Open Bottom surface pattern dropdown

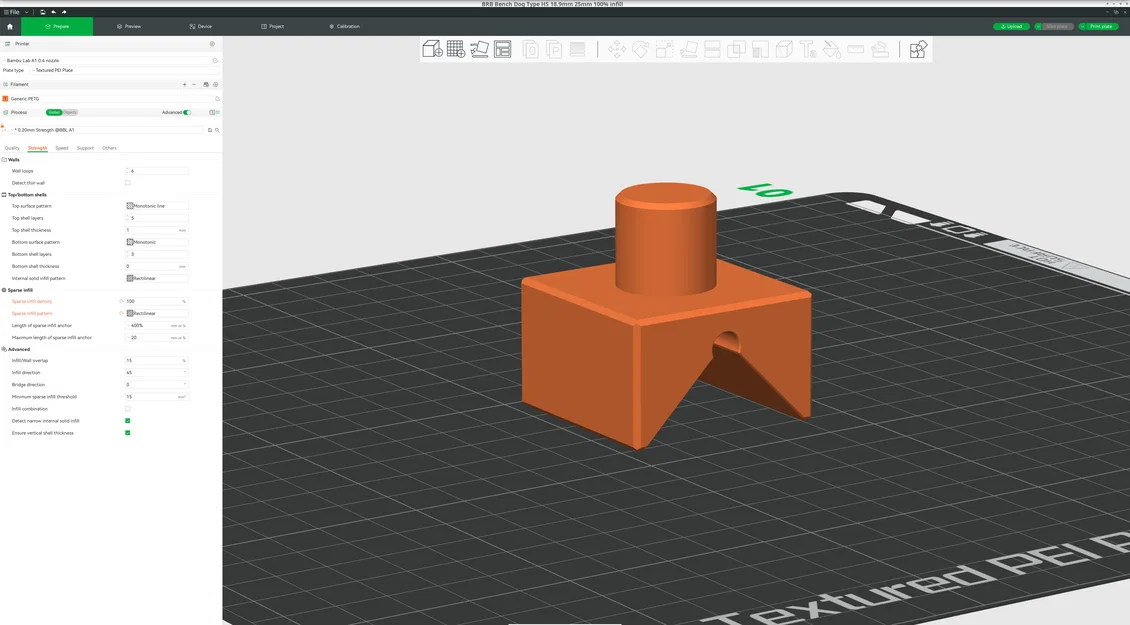pyautogui.click(x=157, y=242)
